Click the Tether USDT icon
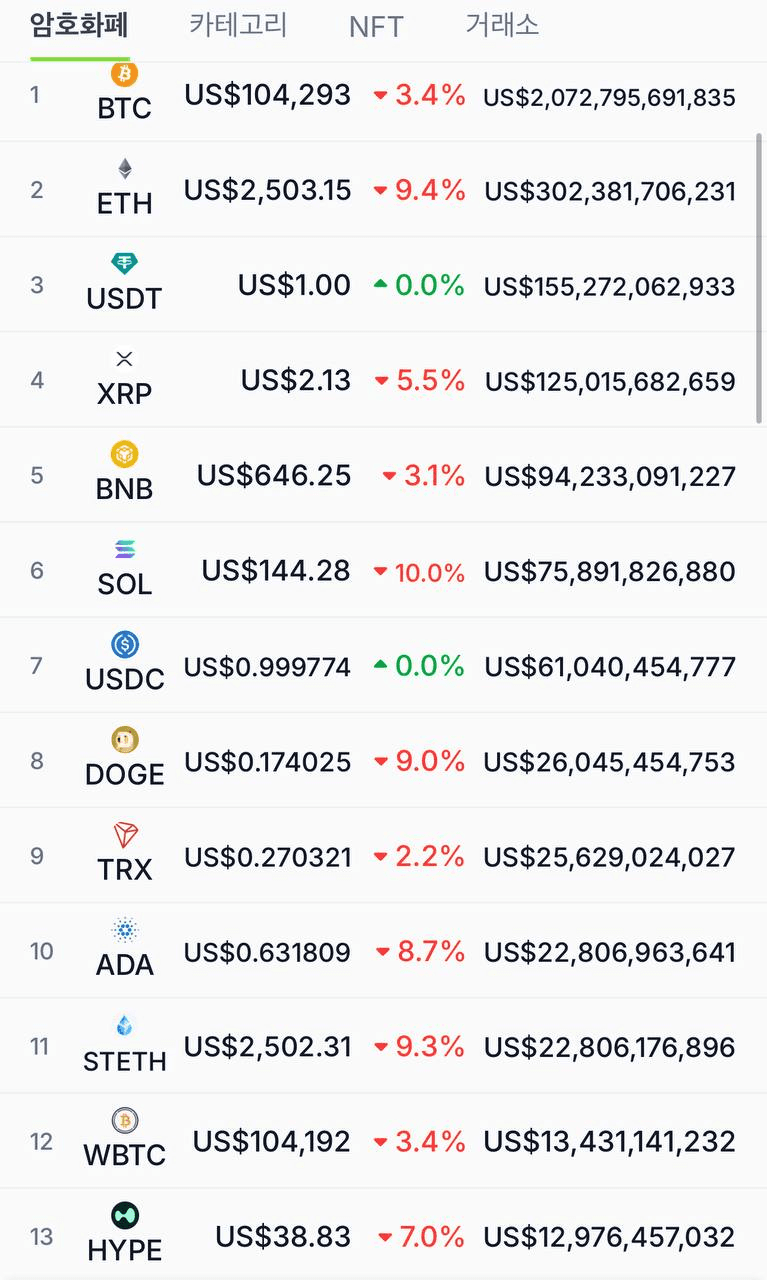 [125, 264]
